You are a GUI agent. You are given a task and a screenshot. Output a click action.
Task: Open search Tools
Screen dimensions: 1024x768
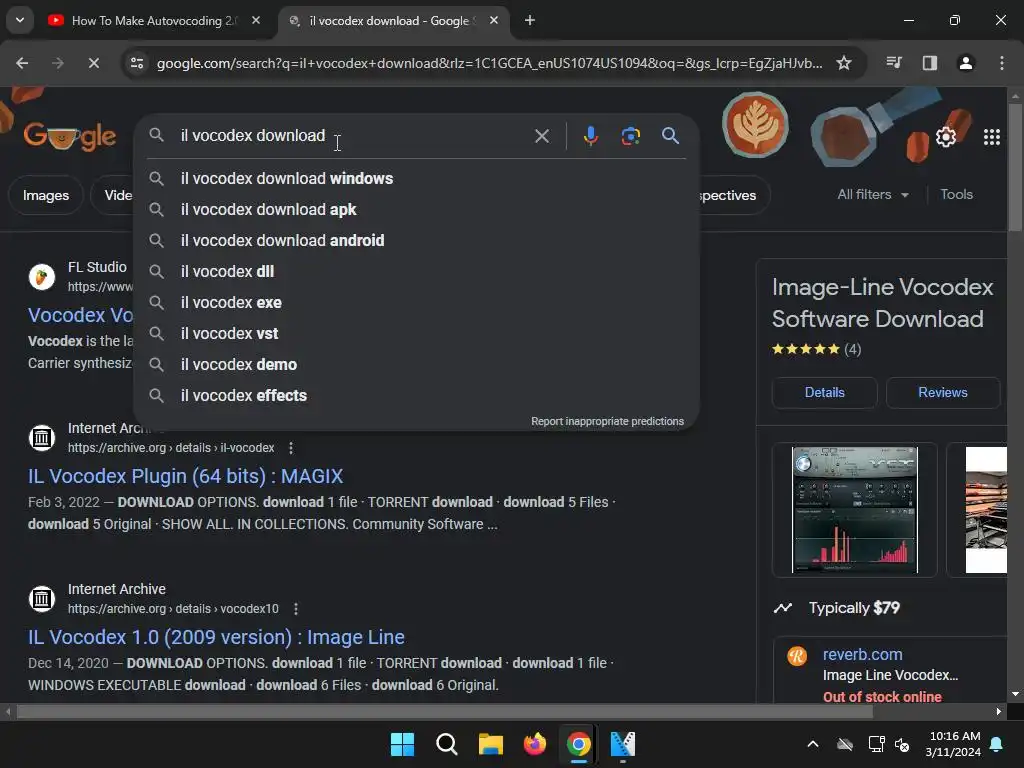point(956,195)
